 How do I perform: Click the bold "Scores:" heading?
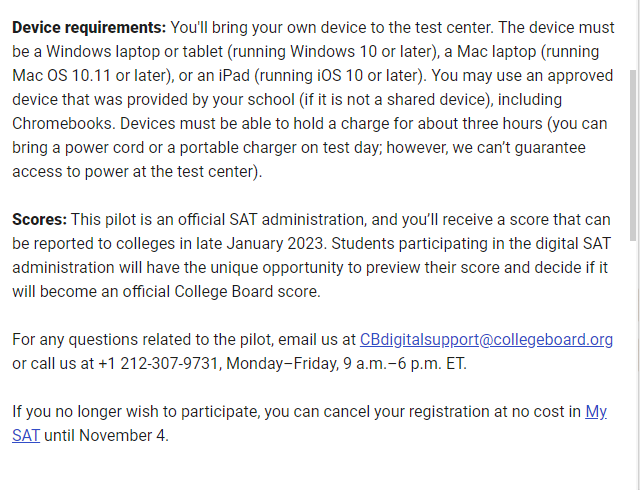[x=39, y=220]
